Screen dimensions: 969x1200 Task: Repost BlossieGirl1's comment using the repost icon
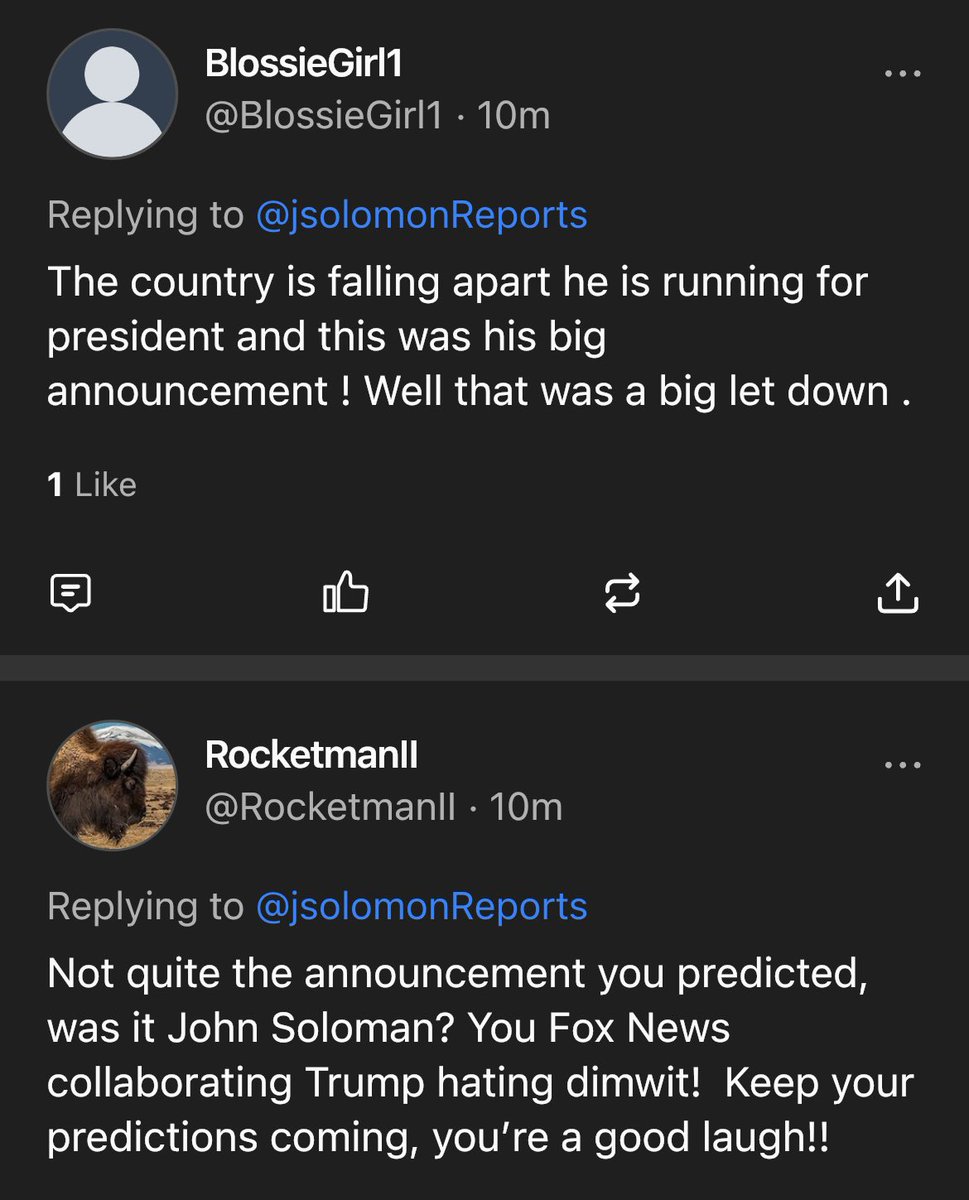(x=622, y=594)
